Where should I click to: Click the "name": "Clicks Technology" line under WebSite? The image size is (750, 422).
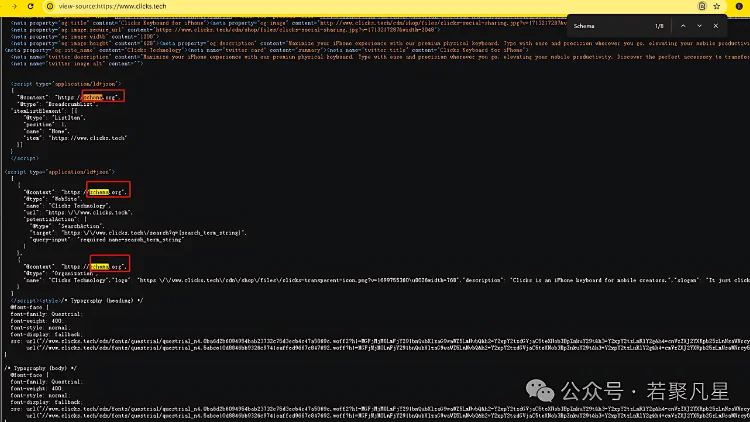tap(67, 206)
